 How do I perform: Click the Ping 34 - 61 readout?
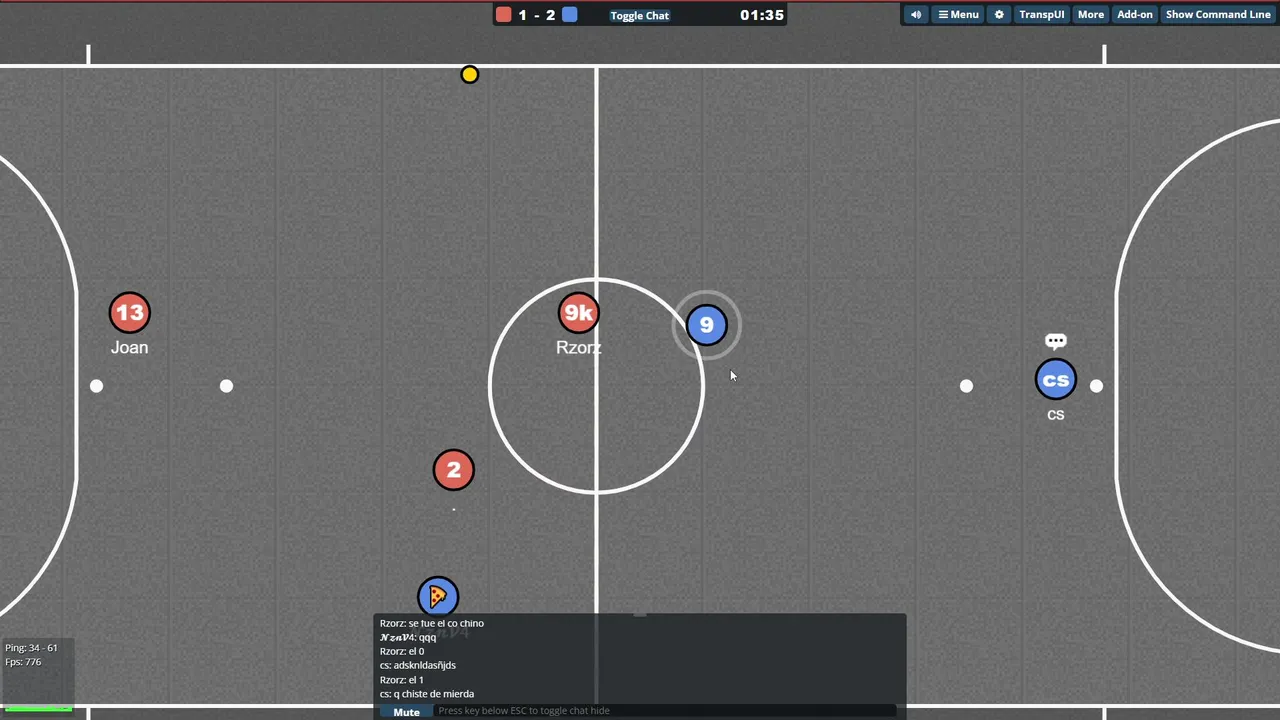pyautogui.click(x=31, y=648)
